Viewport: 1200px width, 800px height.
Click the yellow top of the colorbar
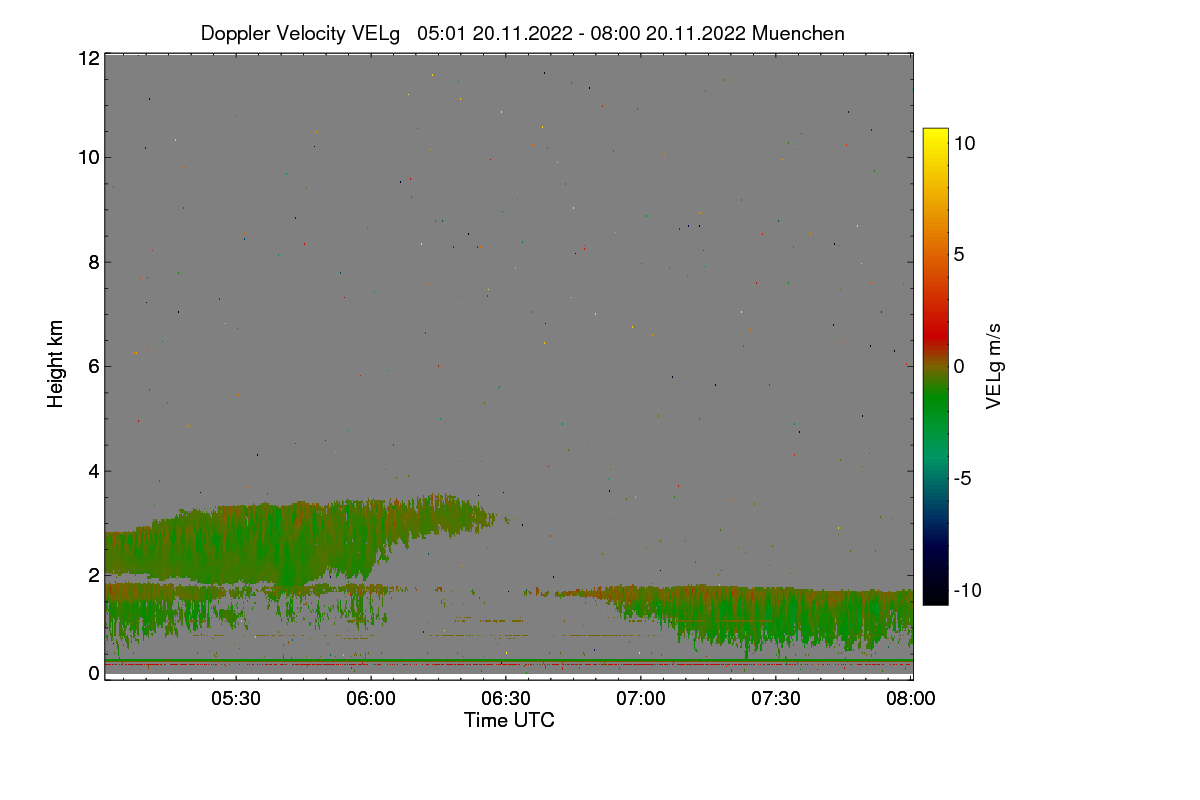click(x=935, y=137)
